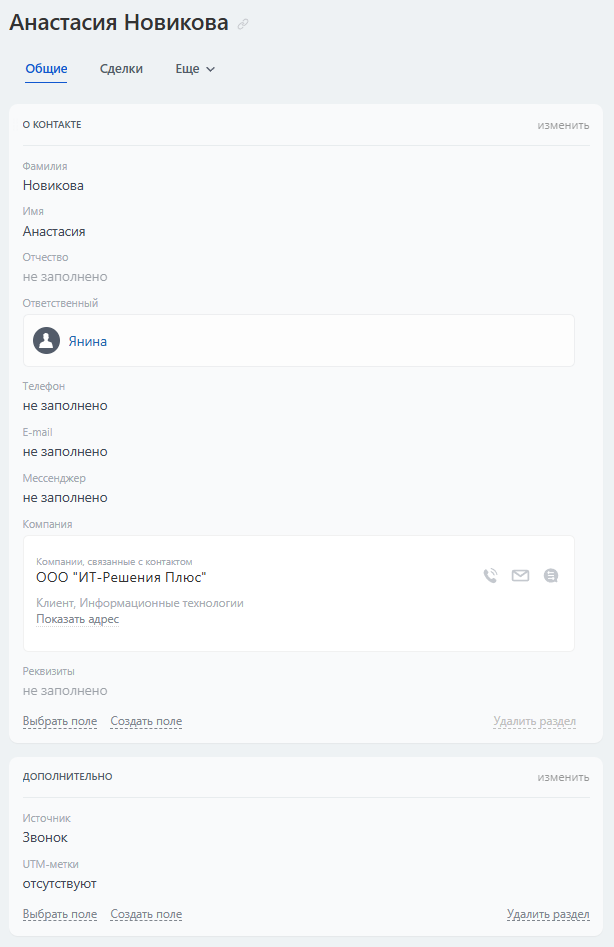Click изменить in О контакте section

pyautogui.click(x=563, y=125)
